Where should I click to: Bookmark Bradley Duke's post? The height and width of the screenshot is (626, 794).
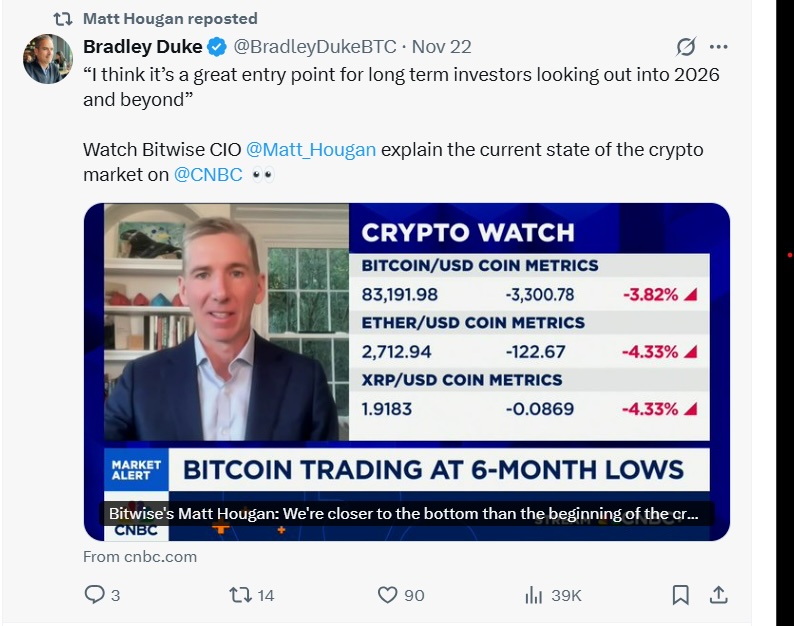click(680, 595)
